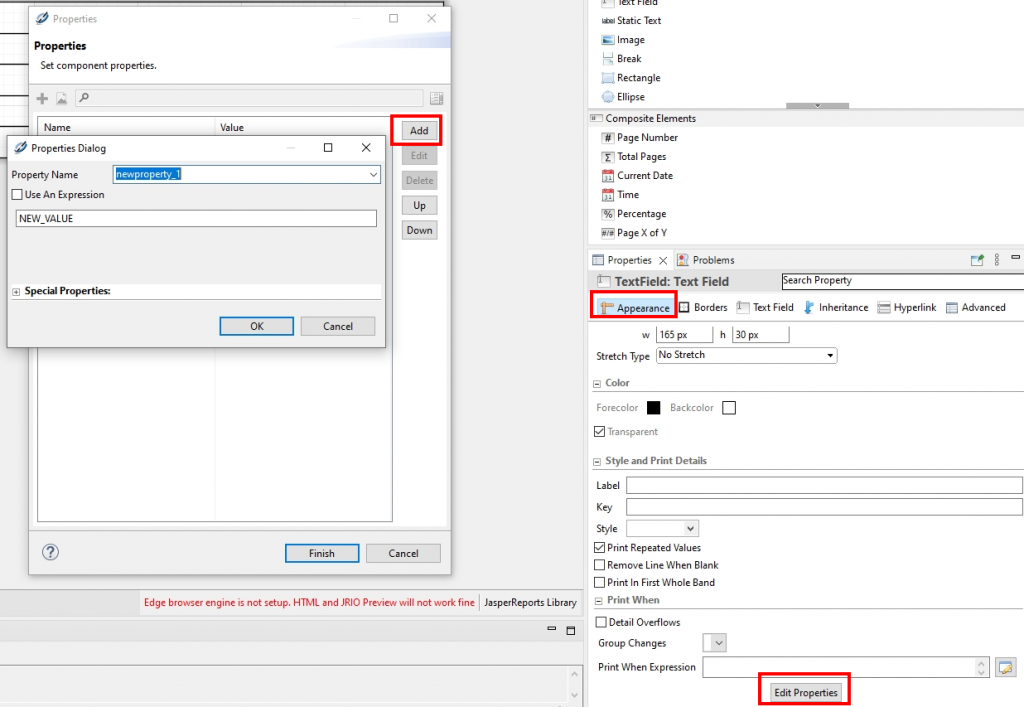Switch to the Borders tab
1024x707 pixels.
[703, 307]
